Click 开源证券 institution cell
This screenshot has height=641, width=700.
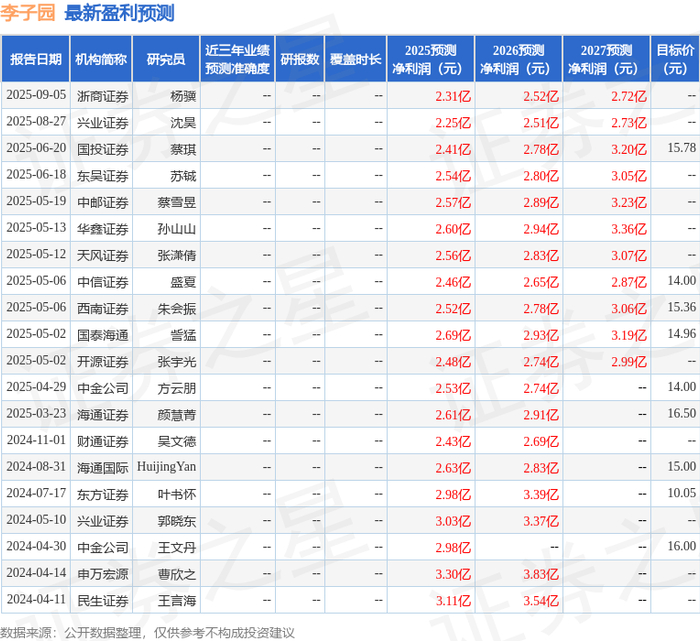click(x=103, y=362)
